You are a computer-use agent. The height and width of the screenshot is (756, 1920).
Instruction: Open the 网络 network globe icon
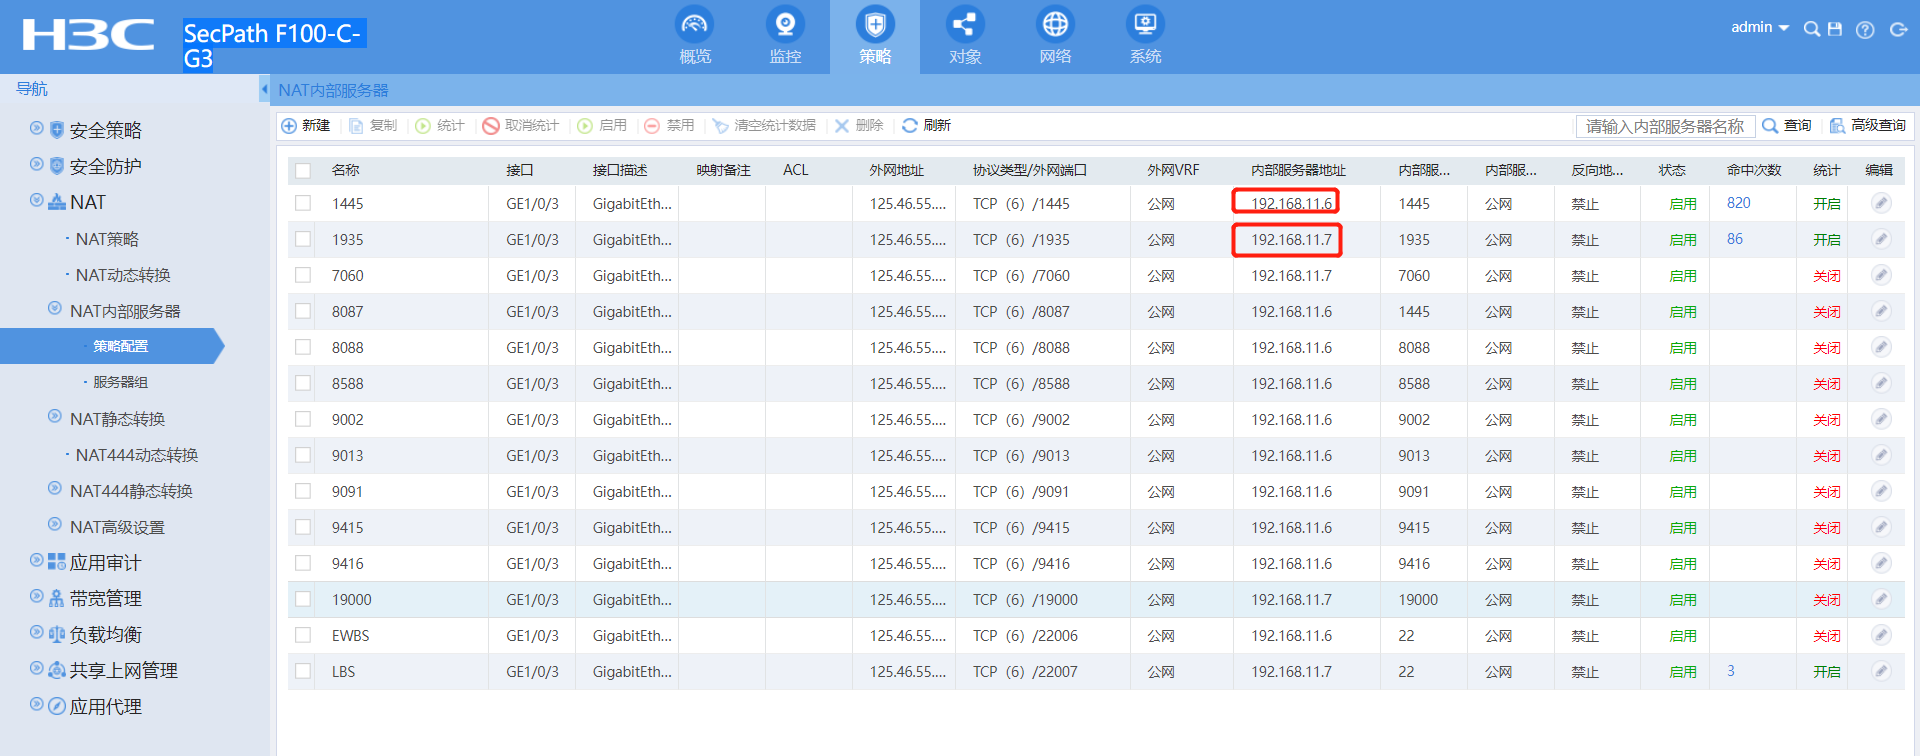click(x=1055, y=26)
